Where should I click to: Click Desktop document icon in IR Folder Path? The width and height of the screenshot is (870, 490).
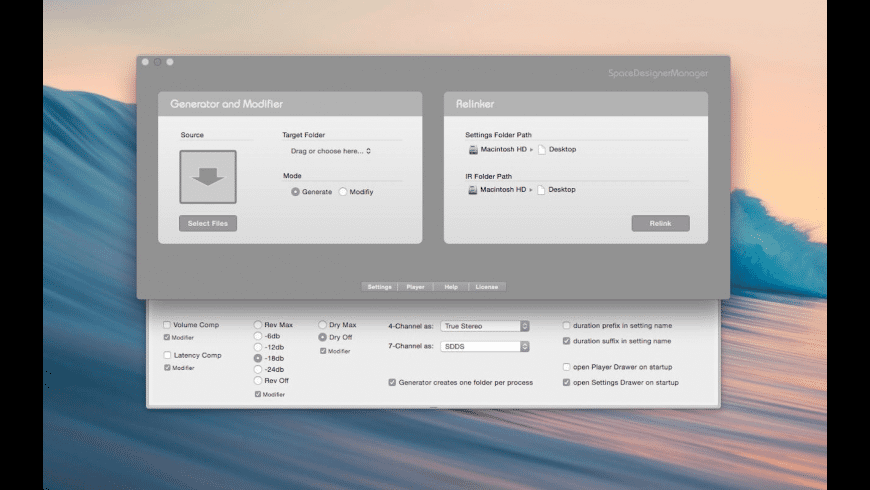(x=541, y=190)
